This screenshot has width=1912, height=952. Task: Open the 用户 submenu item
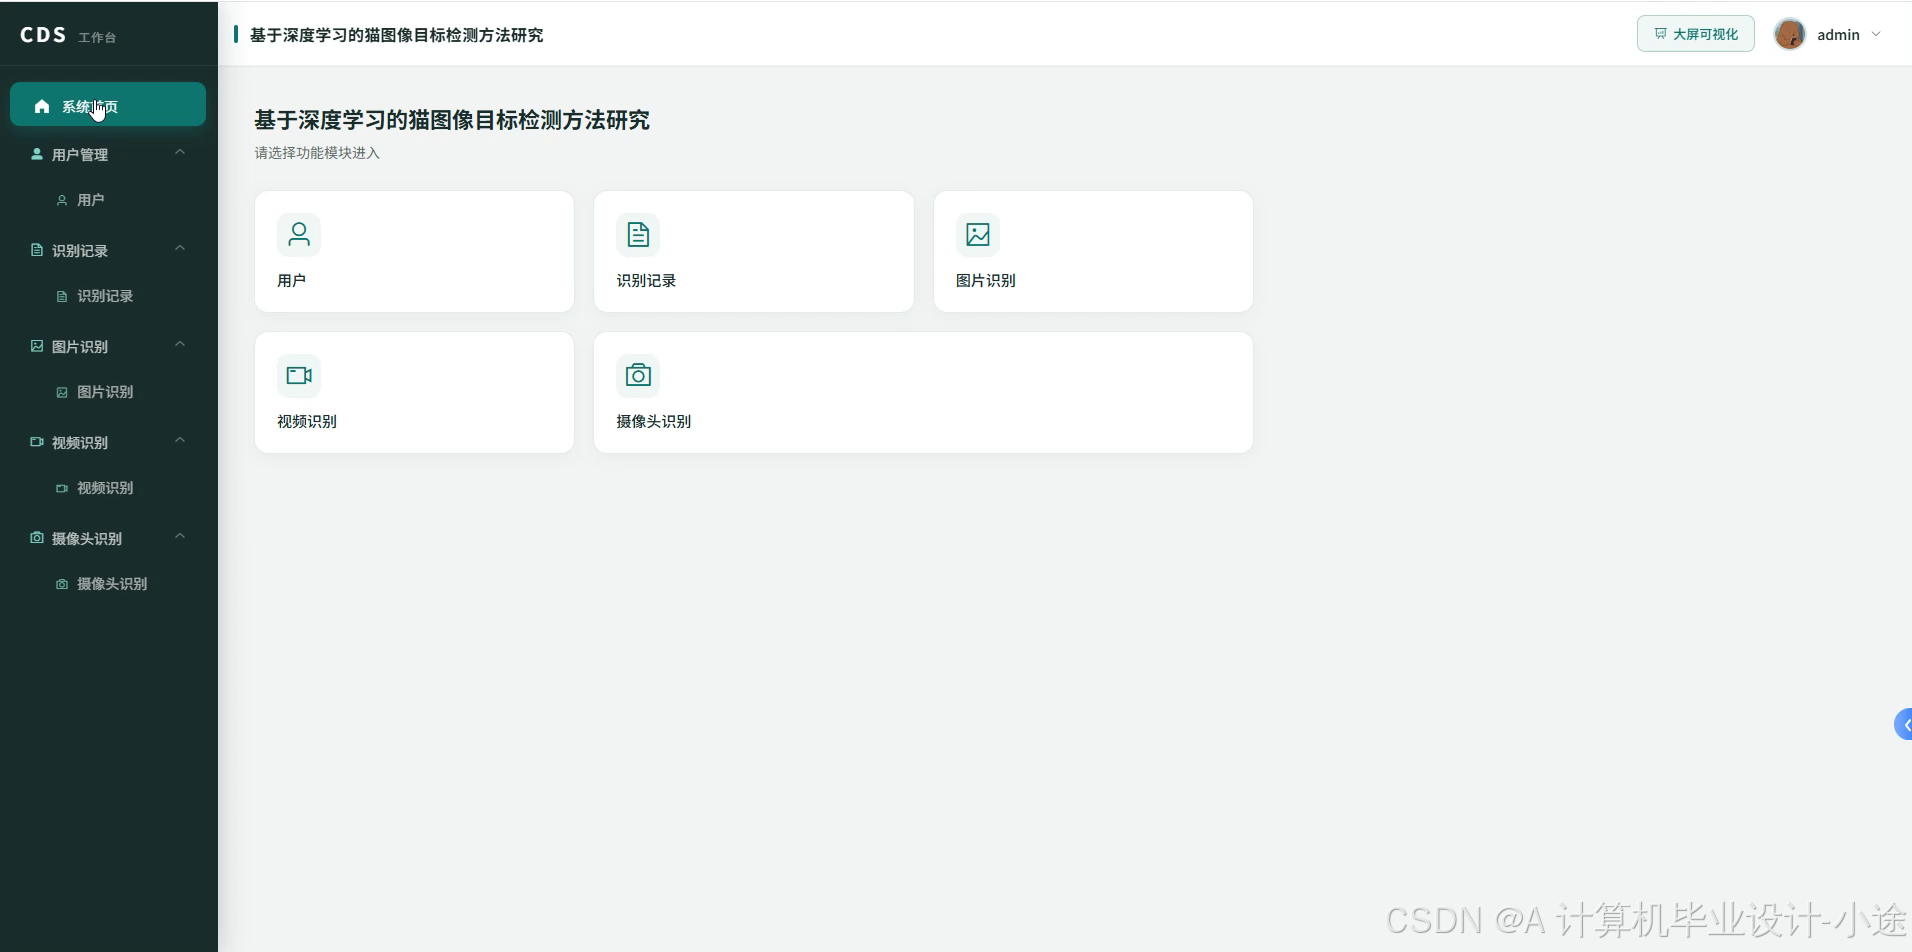pos(108,200)
